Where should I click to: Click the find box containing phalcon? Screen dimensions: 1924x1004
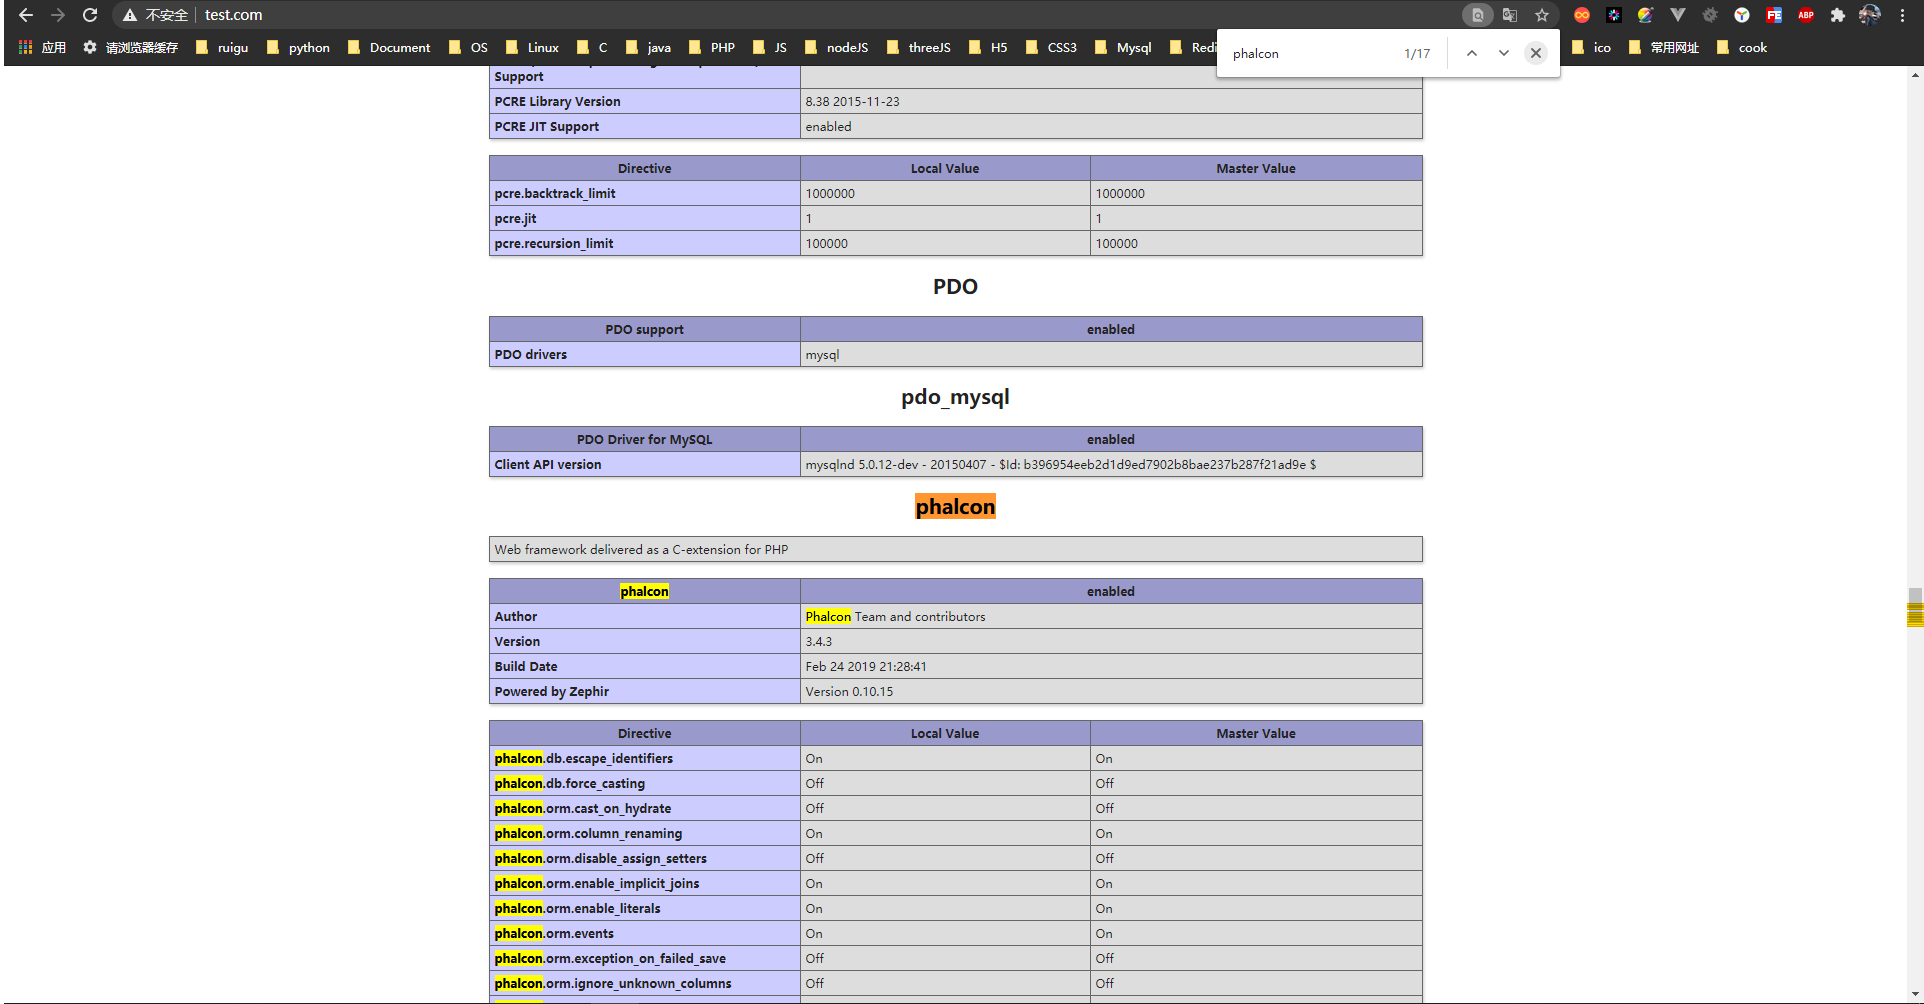[x=1310, y=53]
